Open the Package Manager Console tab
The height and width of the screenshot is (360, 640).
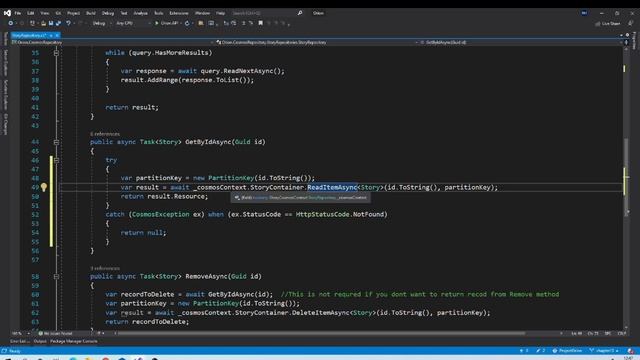pos(74,341)
